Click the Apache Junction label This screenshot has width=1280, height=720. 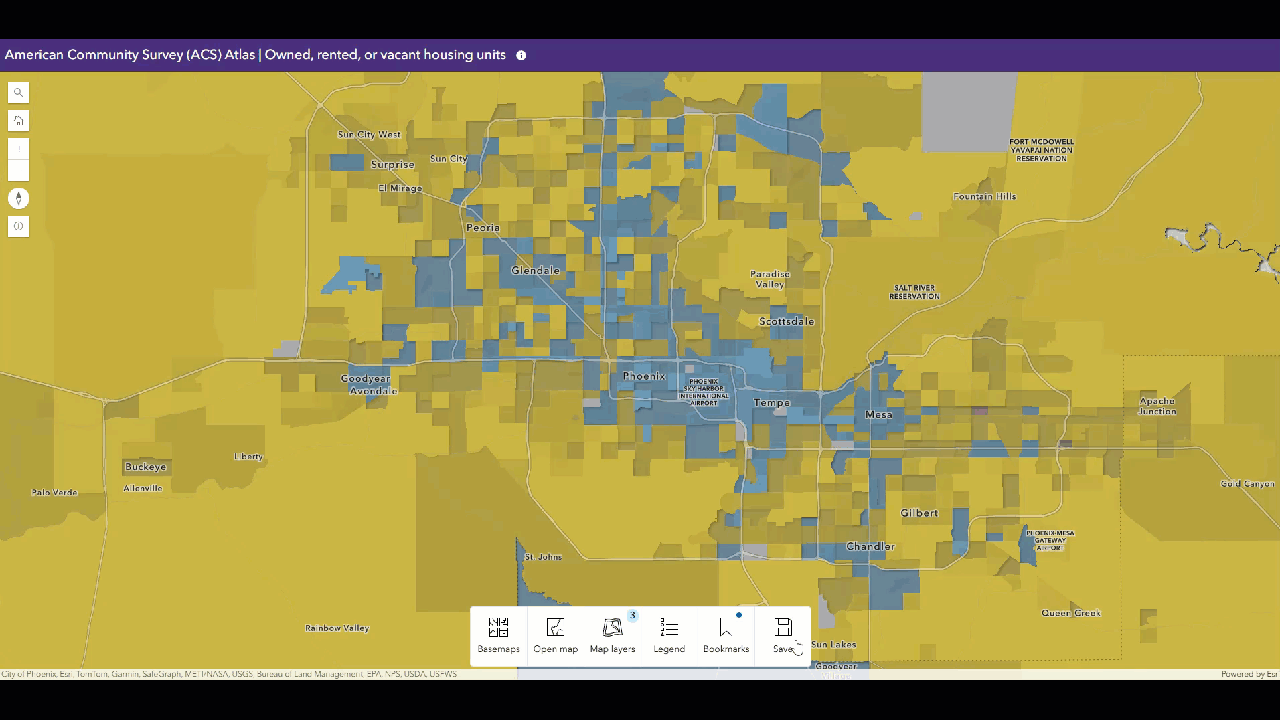pos(1157,406)
